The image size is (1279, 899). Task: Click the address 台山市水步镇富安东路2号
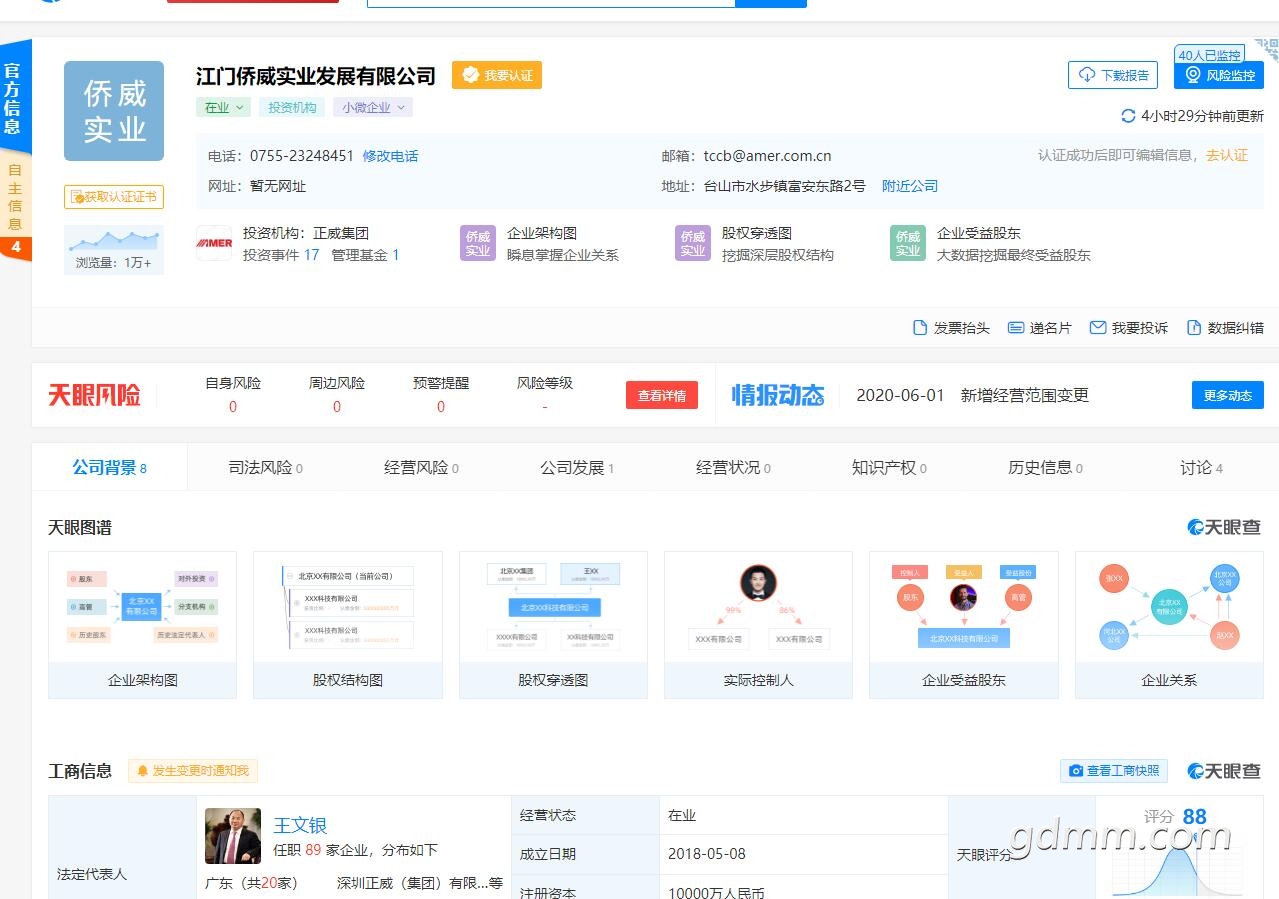click(785, 186)
